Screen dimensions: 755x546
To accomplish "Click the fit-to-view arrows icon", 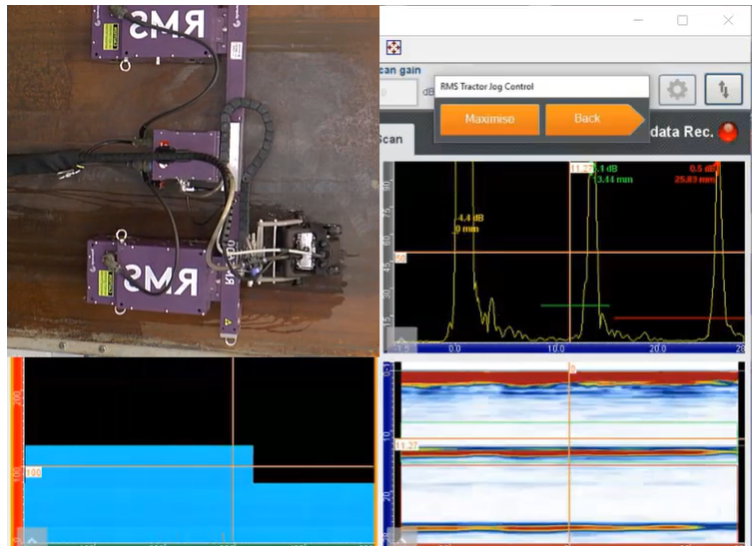I will (393, 48).
